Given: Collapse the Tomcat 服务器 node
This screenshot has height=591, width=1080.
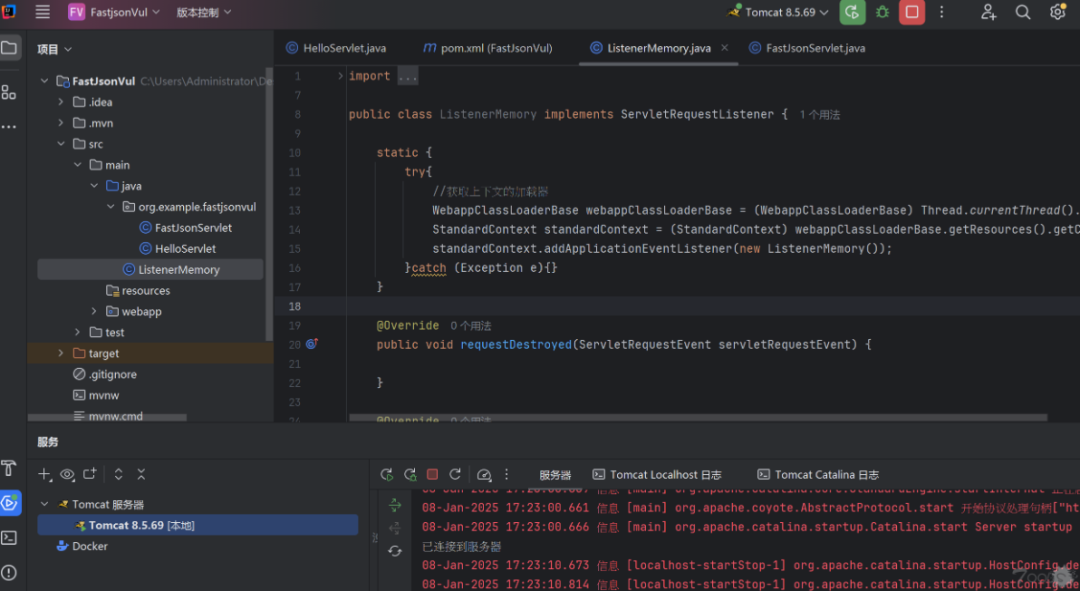Looking at the screenshot, I should pos(45,504).
